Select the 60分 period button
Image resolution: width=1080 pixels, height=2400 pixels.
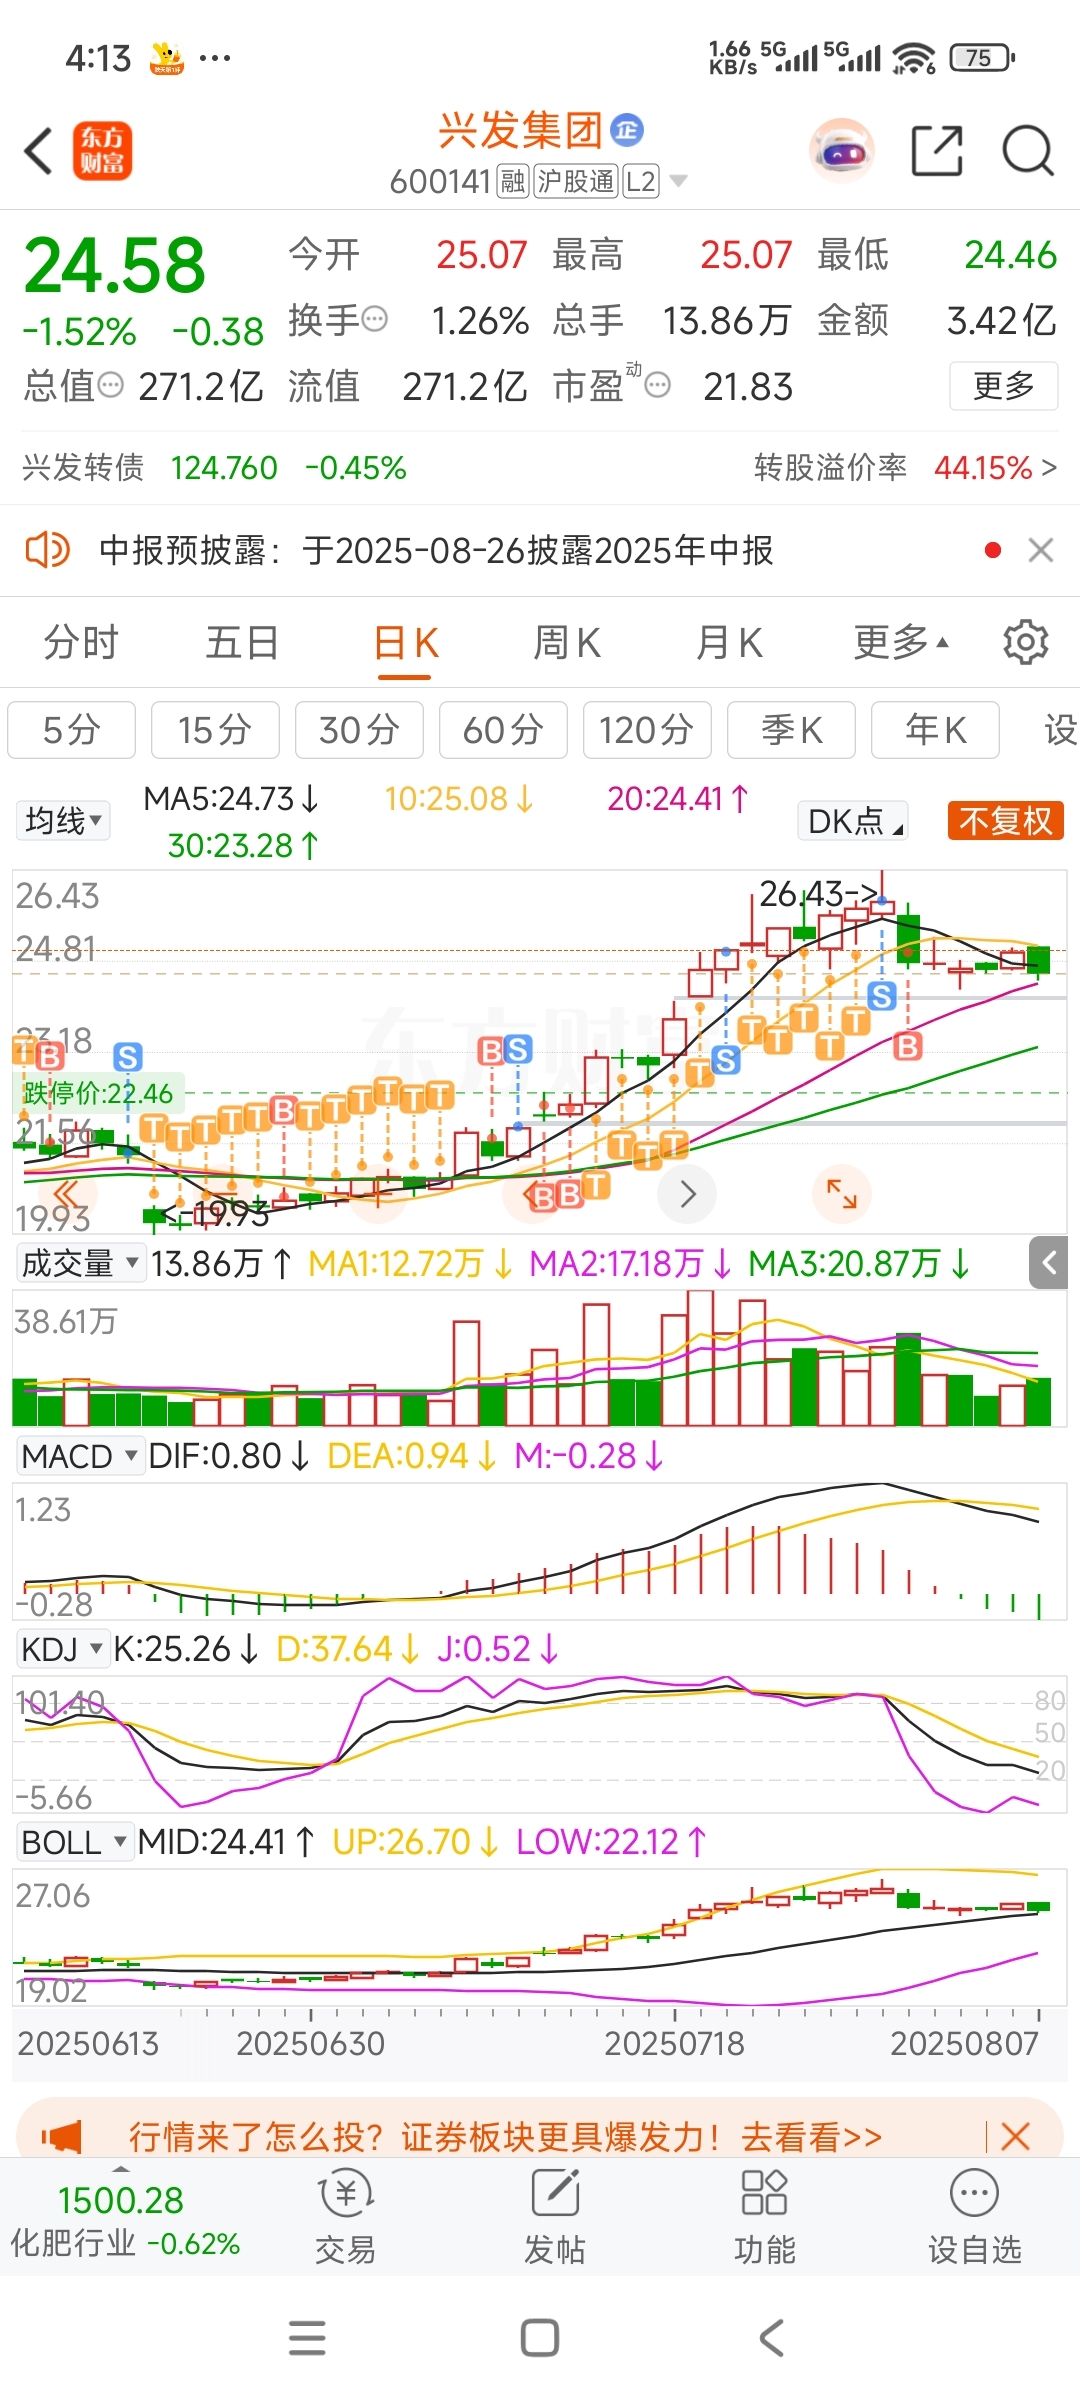[503, 730]
